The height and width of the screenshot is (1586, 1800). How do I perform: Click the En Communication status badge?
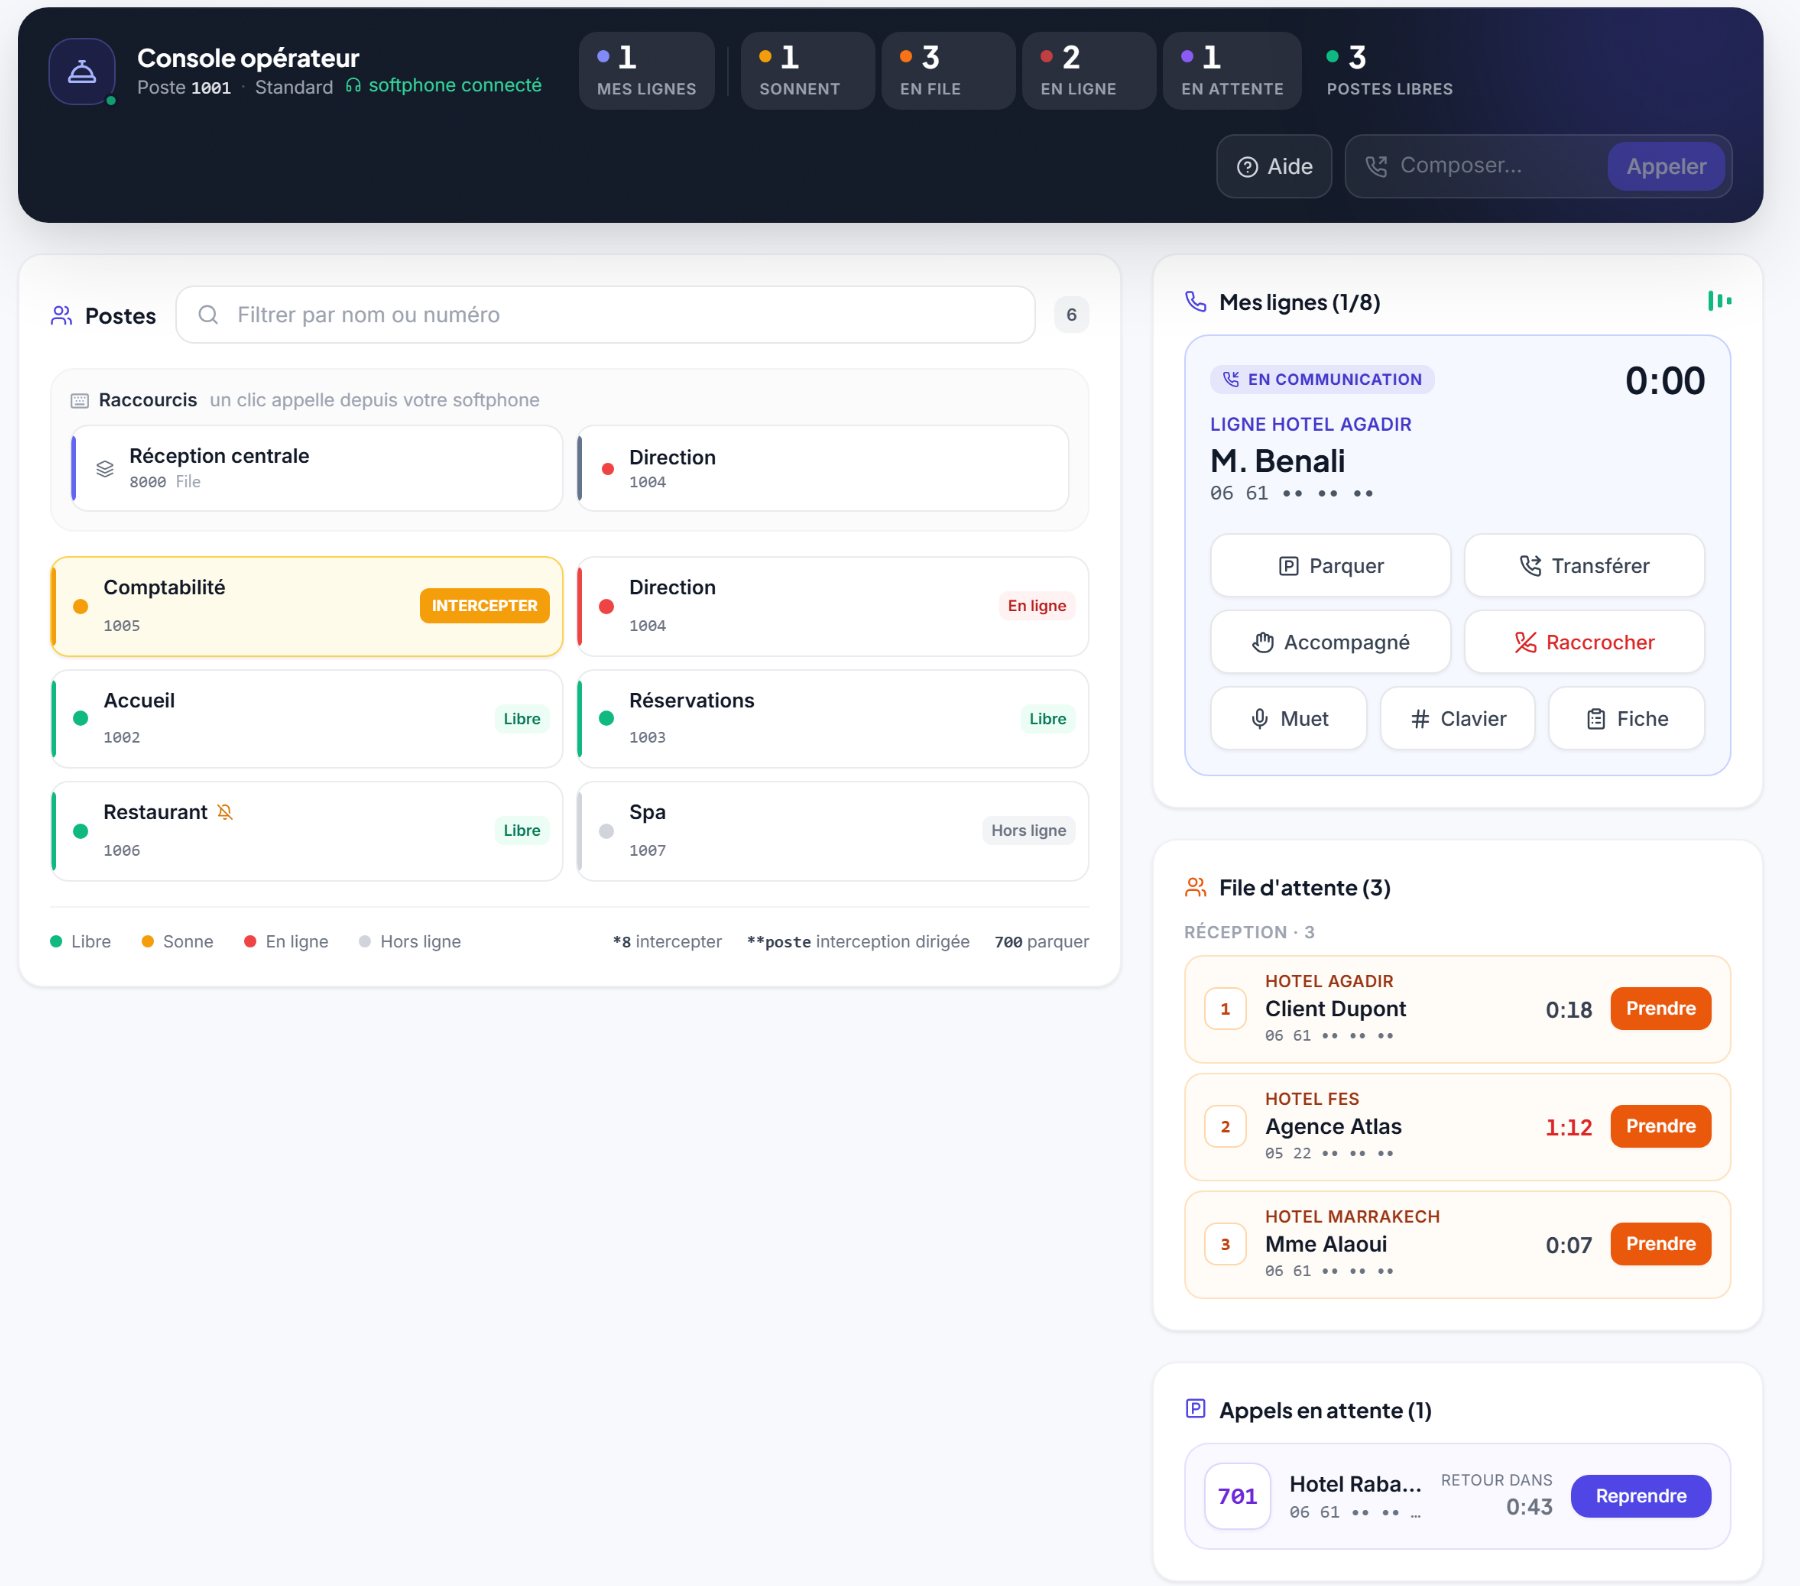tap(1322, 379)
